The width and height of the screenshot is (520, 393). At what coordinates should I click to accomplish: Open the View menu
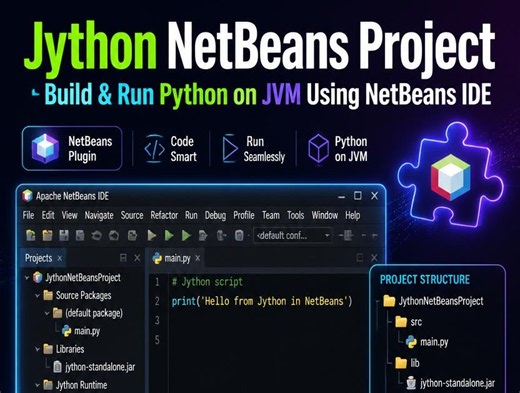[69, 215]
